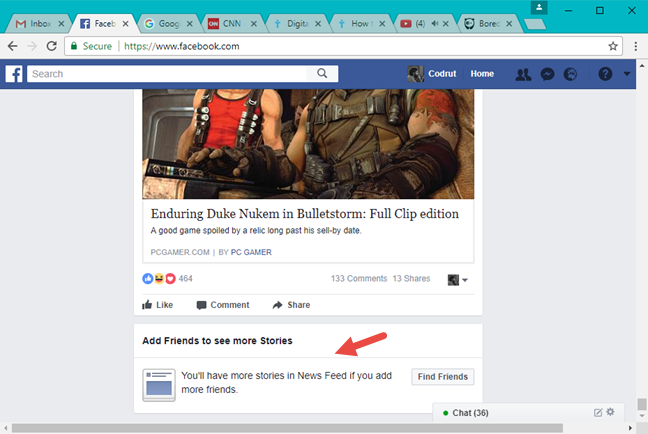Like the Duke Nukem post

coord(157,305)
